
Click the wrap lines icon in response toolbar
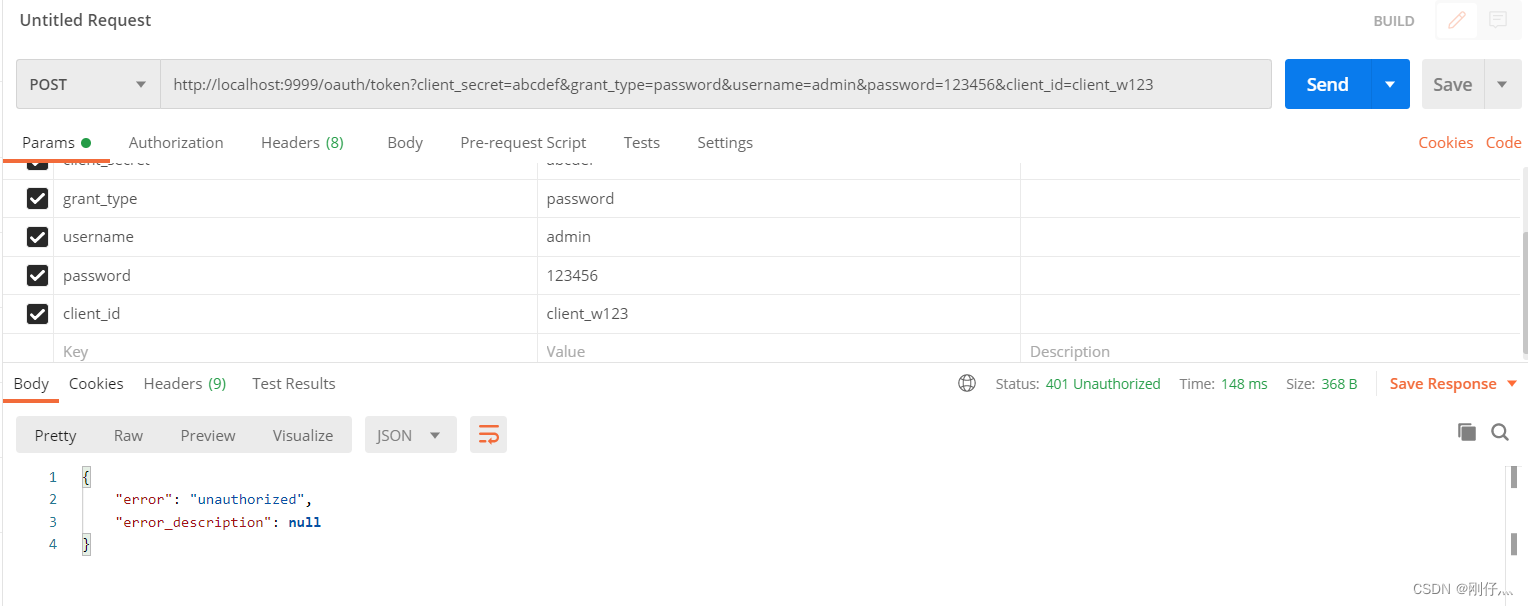click(489, 435)
